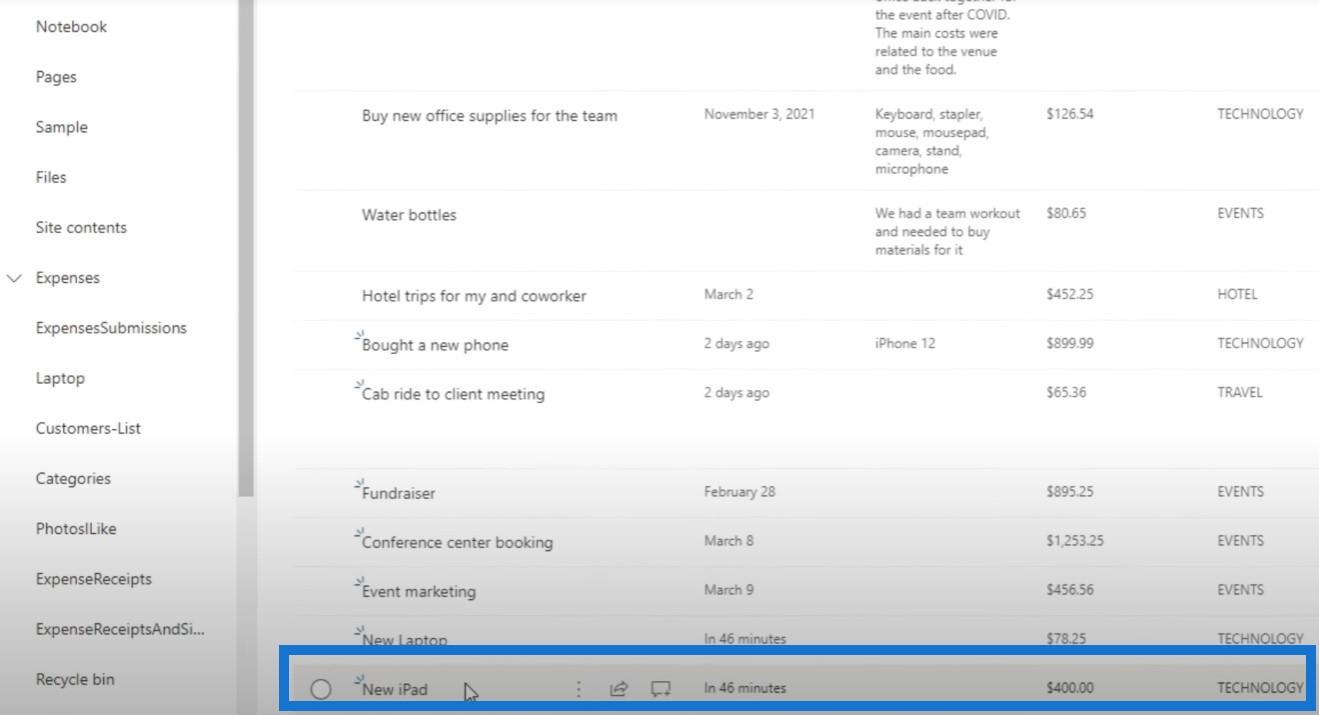Click the HOTEL category cell

pyautogui.click(x=1237, y=294)
